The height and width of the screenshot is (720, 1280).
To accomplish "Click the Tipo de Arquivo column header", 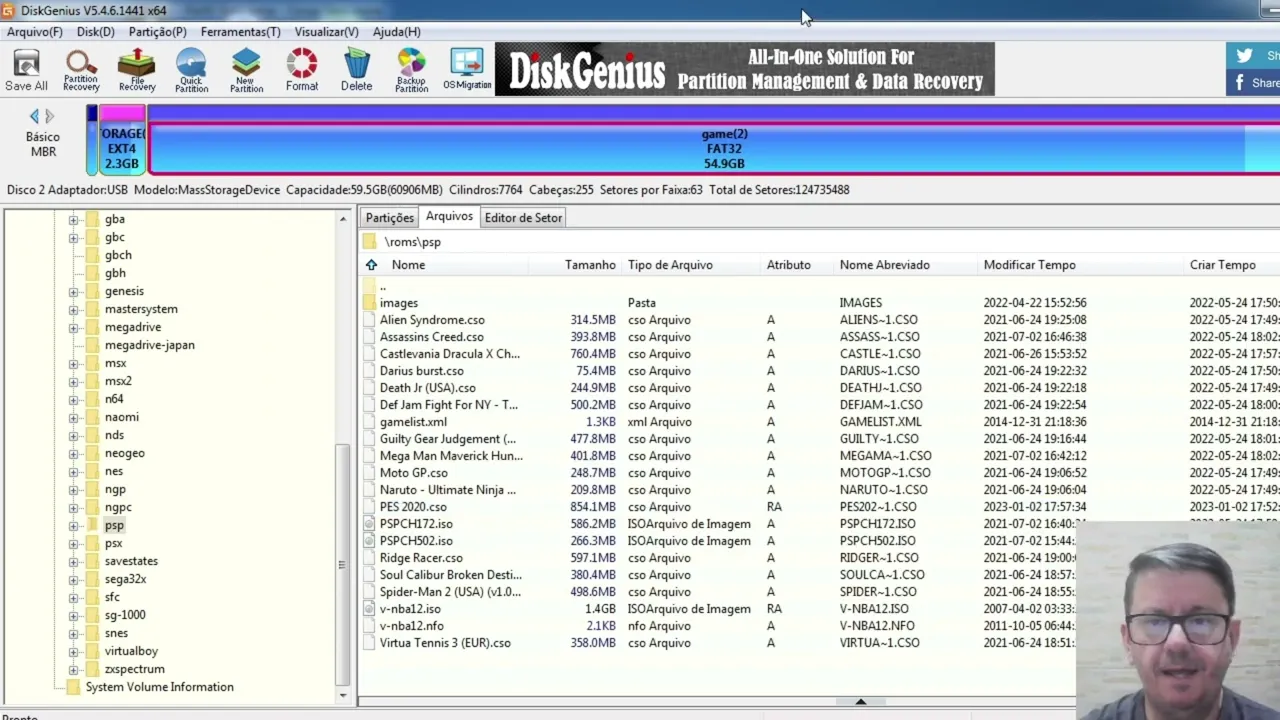I will click(670, 265).
